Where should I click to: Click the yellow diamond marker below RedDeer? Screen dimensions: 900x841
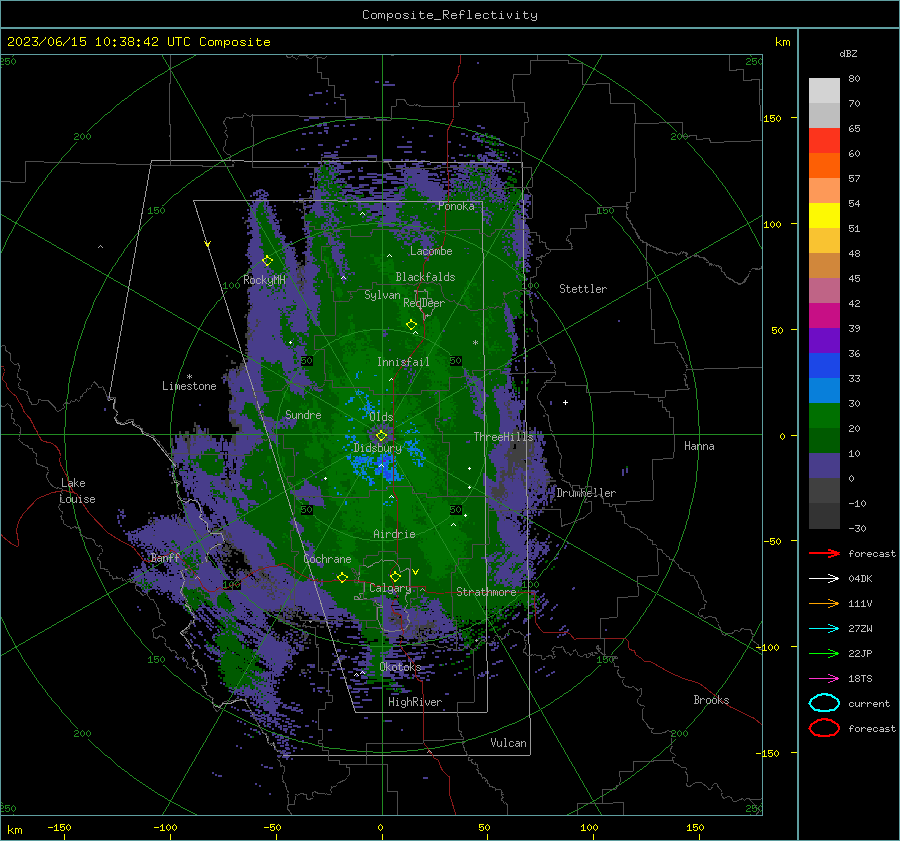[x=411, y=325]
